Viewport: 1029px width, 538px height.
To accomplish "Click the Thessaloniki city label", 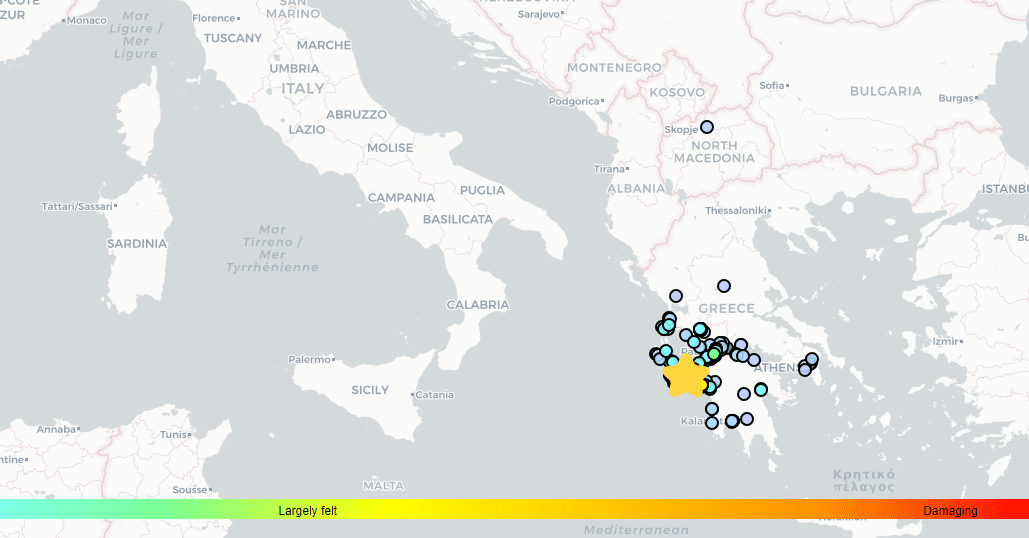I will pos(735,211).
